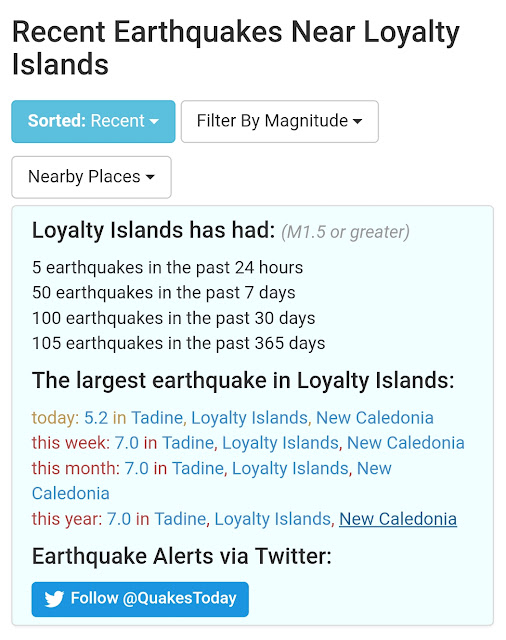Viewport: 506px width, 640px height.
Task: Click Tadine link in this year row
Action: click(x=180, y=519)
